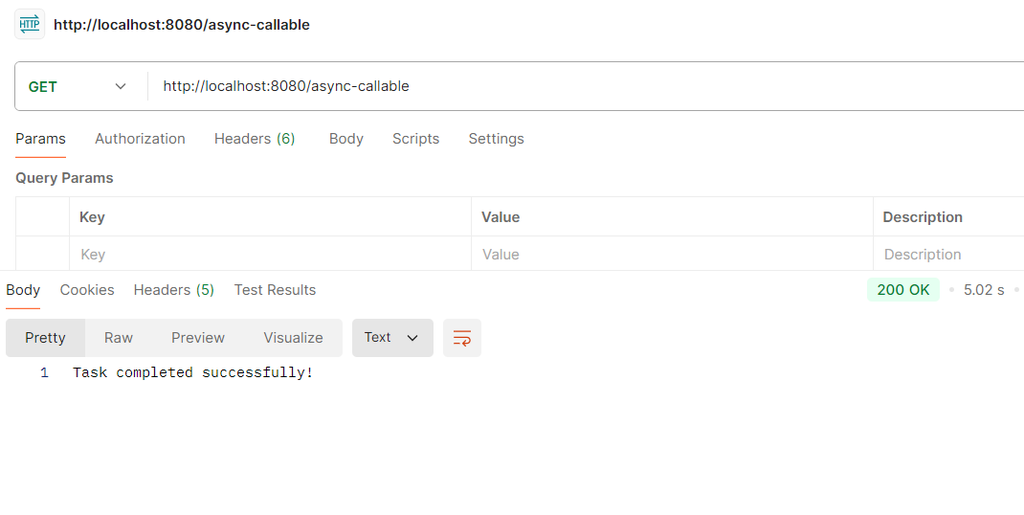Go to the Settings tab

(496, 139)
